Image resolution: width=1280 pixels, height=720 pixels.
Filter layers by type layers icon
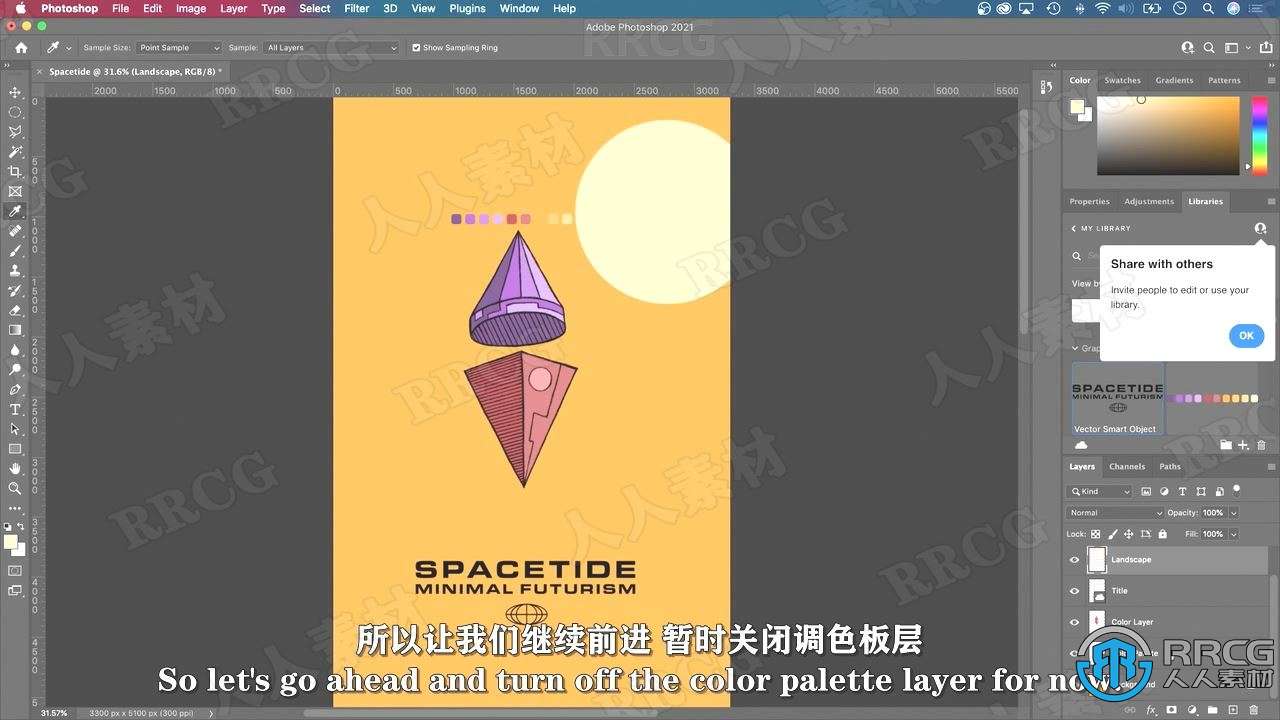(x=1182, y=491)
